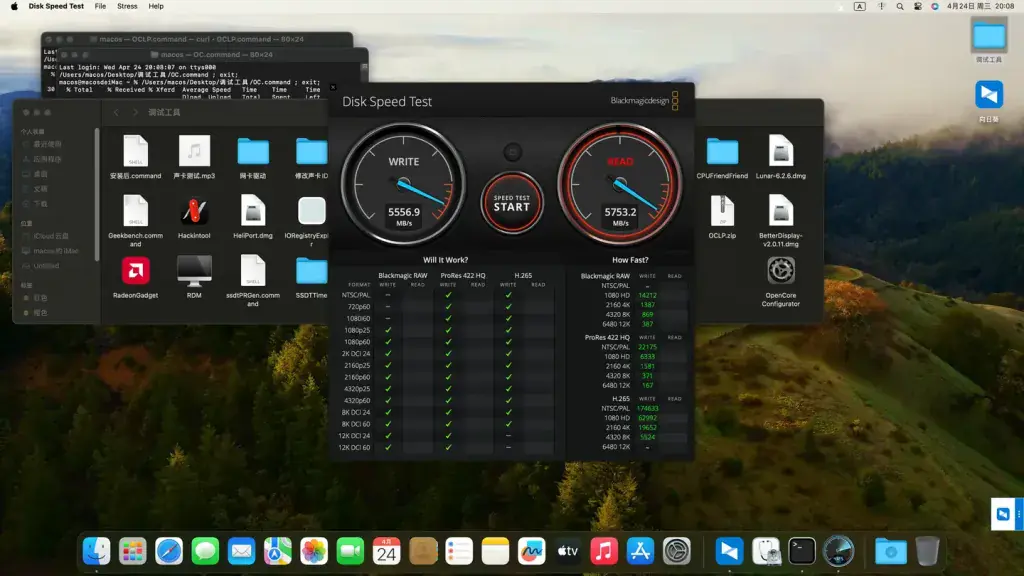Open the Apple menu
The width and height of the screenshot is (1024, 576).
tap(14, 7)
